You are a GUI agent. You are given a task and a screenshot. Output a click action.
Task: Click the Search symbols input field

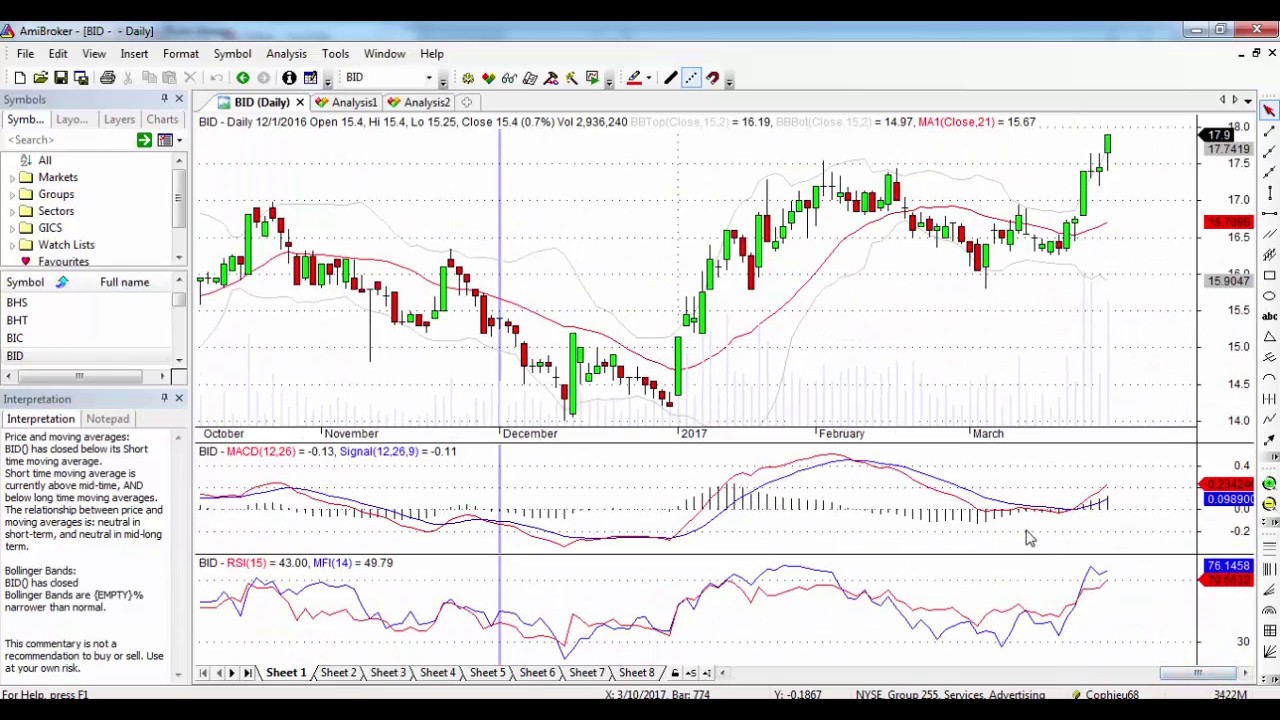click(x=68, y=140)
